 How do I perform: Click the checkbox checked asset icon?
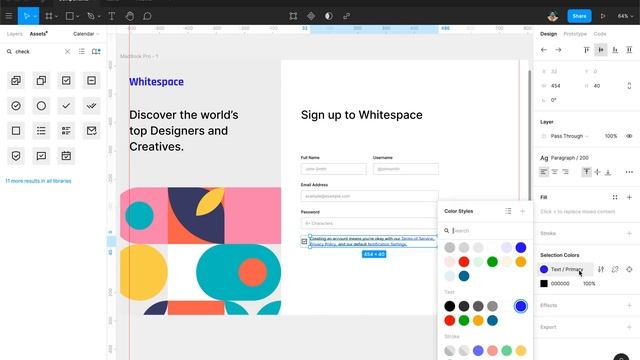pyautogui.click(x=66, y=80)
